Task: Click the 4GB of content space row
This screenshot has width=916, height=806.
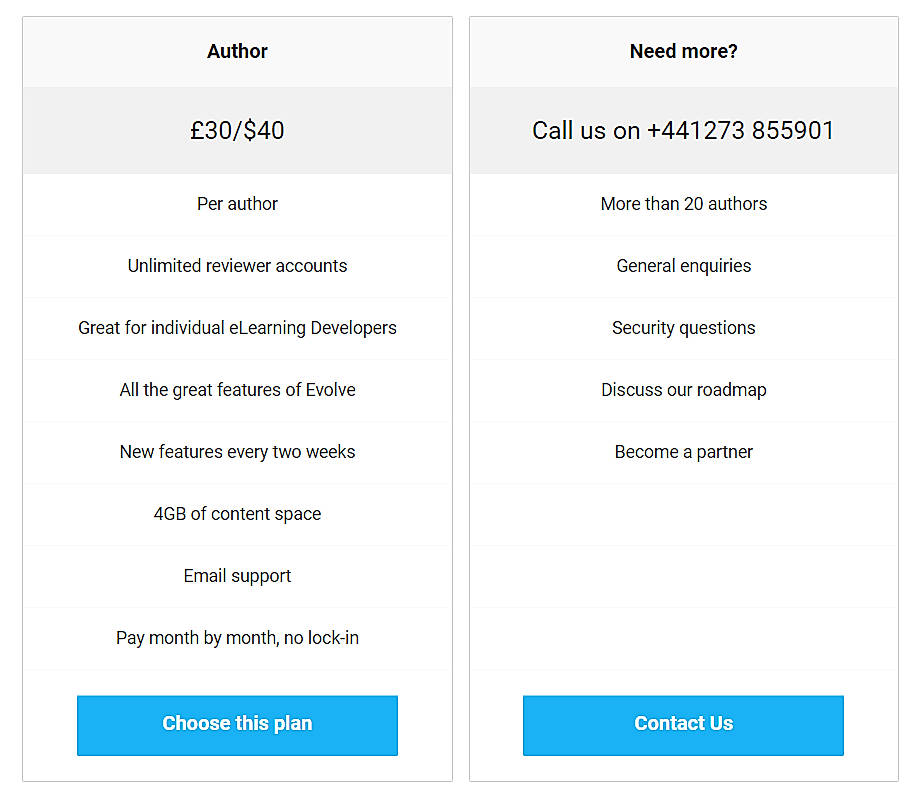Action: 237,514
